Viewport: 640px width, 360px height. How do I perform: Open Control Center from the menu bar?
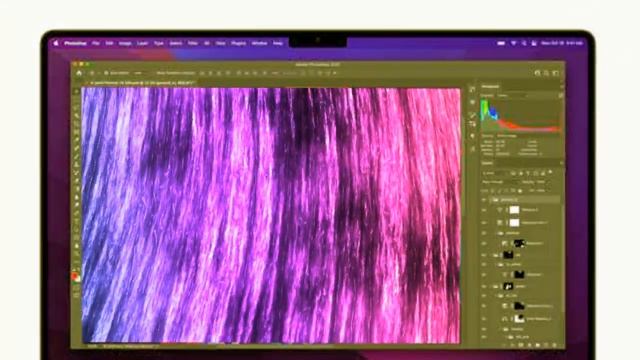pos(534,43)
